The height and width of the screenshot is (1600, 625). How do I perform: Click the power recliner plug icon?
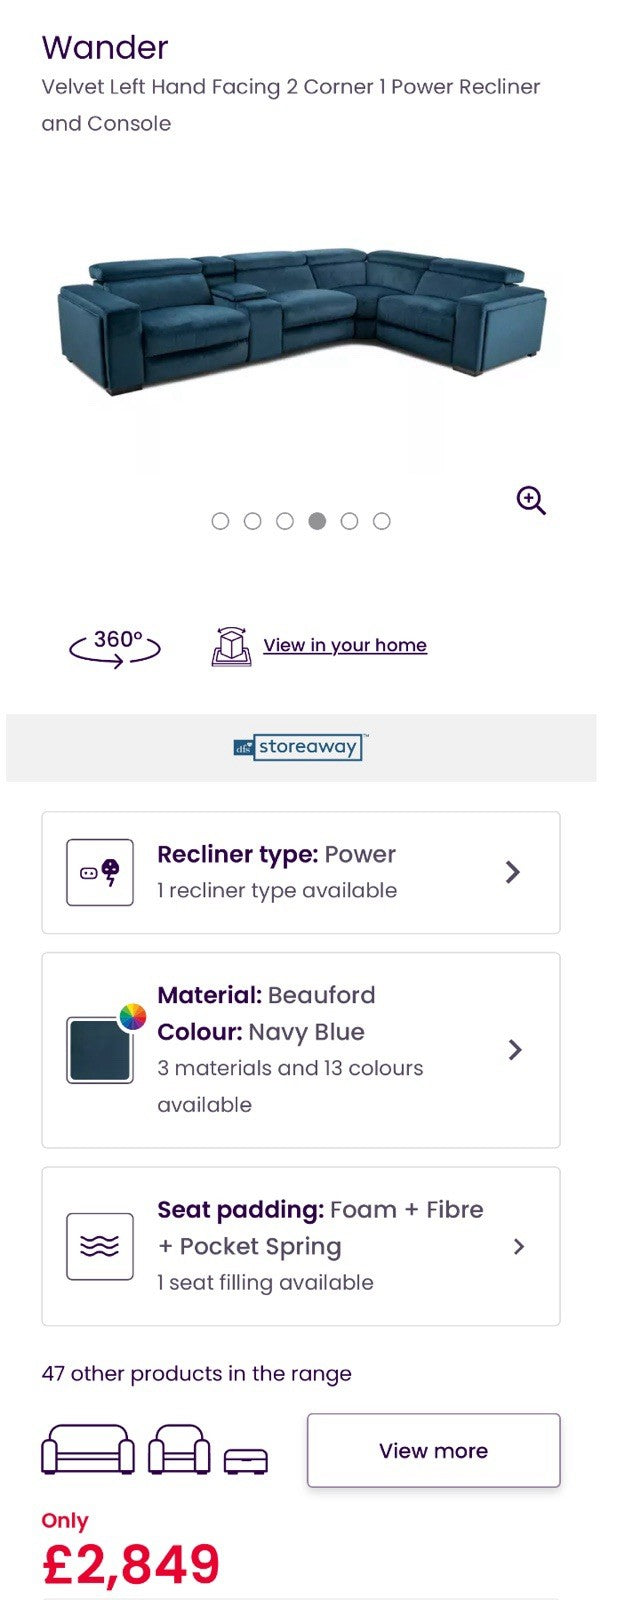[x=100, y=873]
